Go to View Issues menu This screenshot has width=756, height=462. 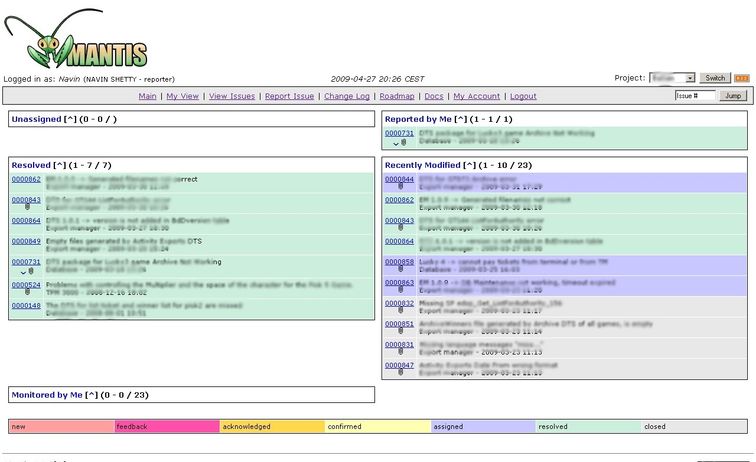[x=232, y=97]
